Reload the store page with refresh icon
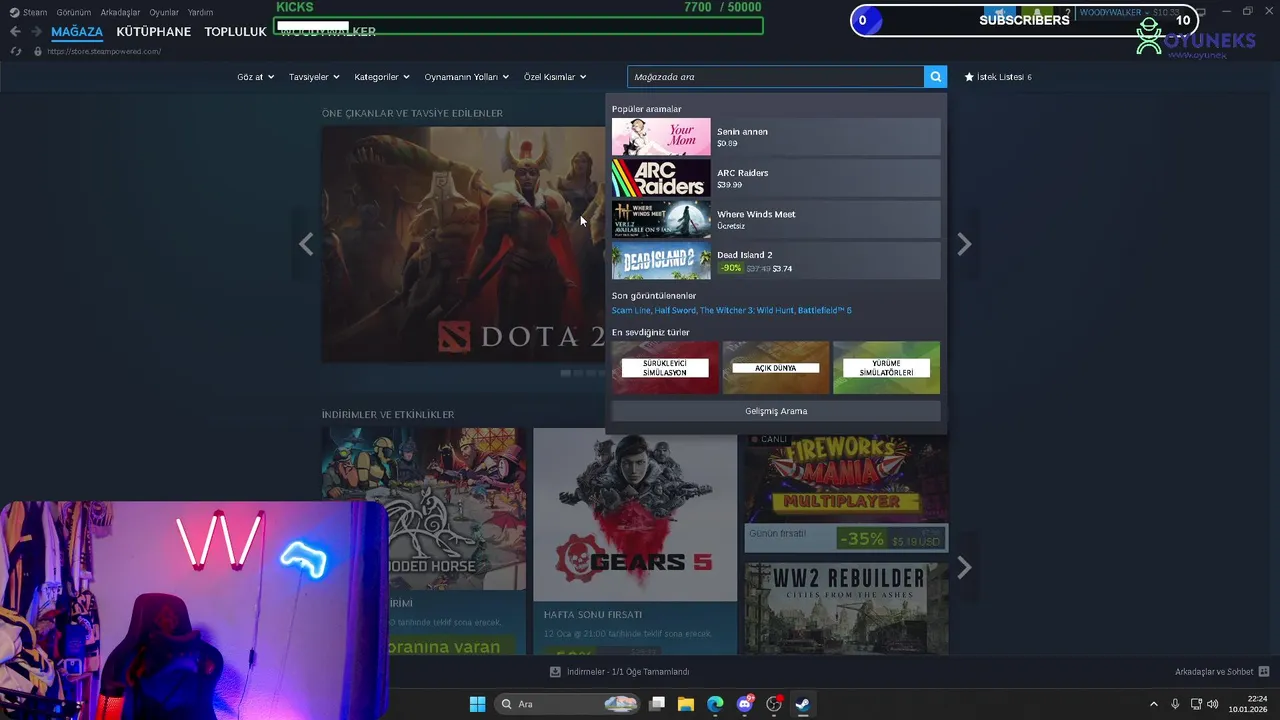Screen dimensions: 1280x720 [16, 51]
